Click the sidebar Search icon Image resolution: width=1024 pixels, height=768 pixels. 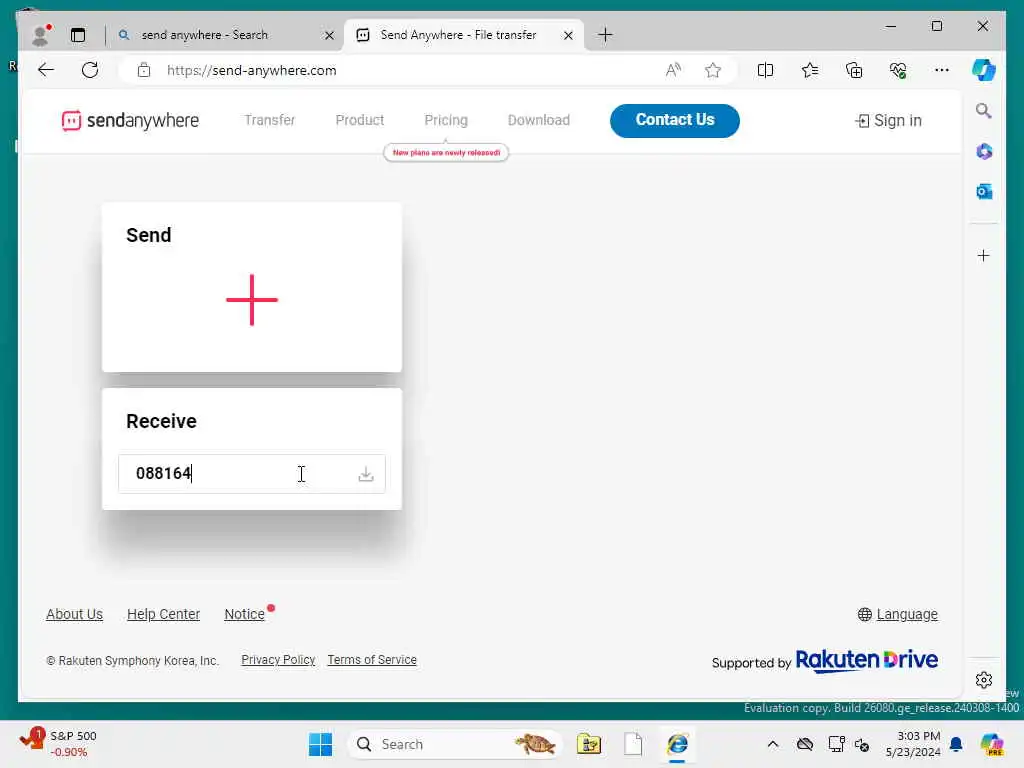[984, 110]
